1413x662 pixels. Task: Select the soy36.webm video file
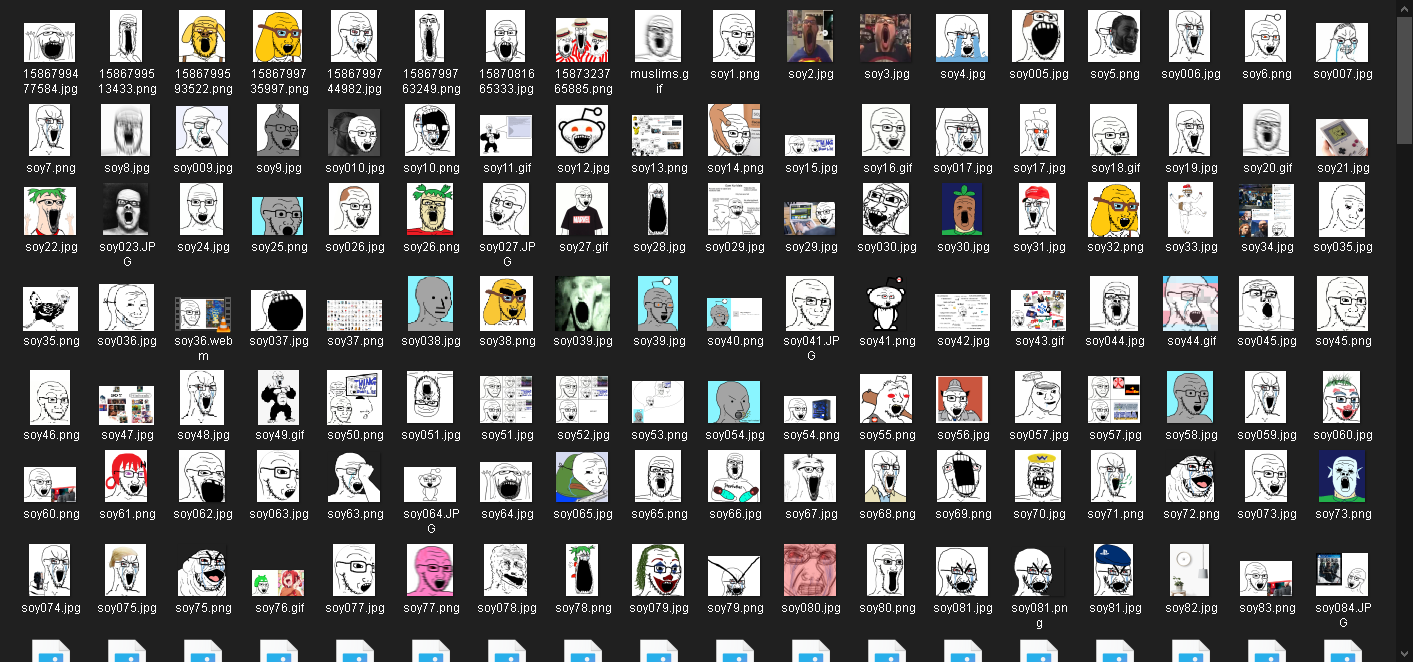click(x=202, y=314)
